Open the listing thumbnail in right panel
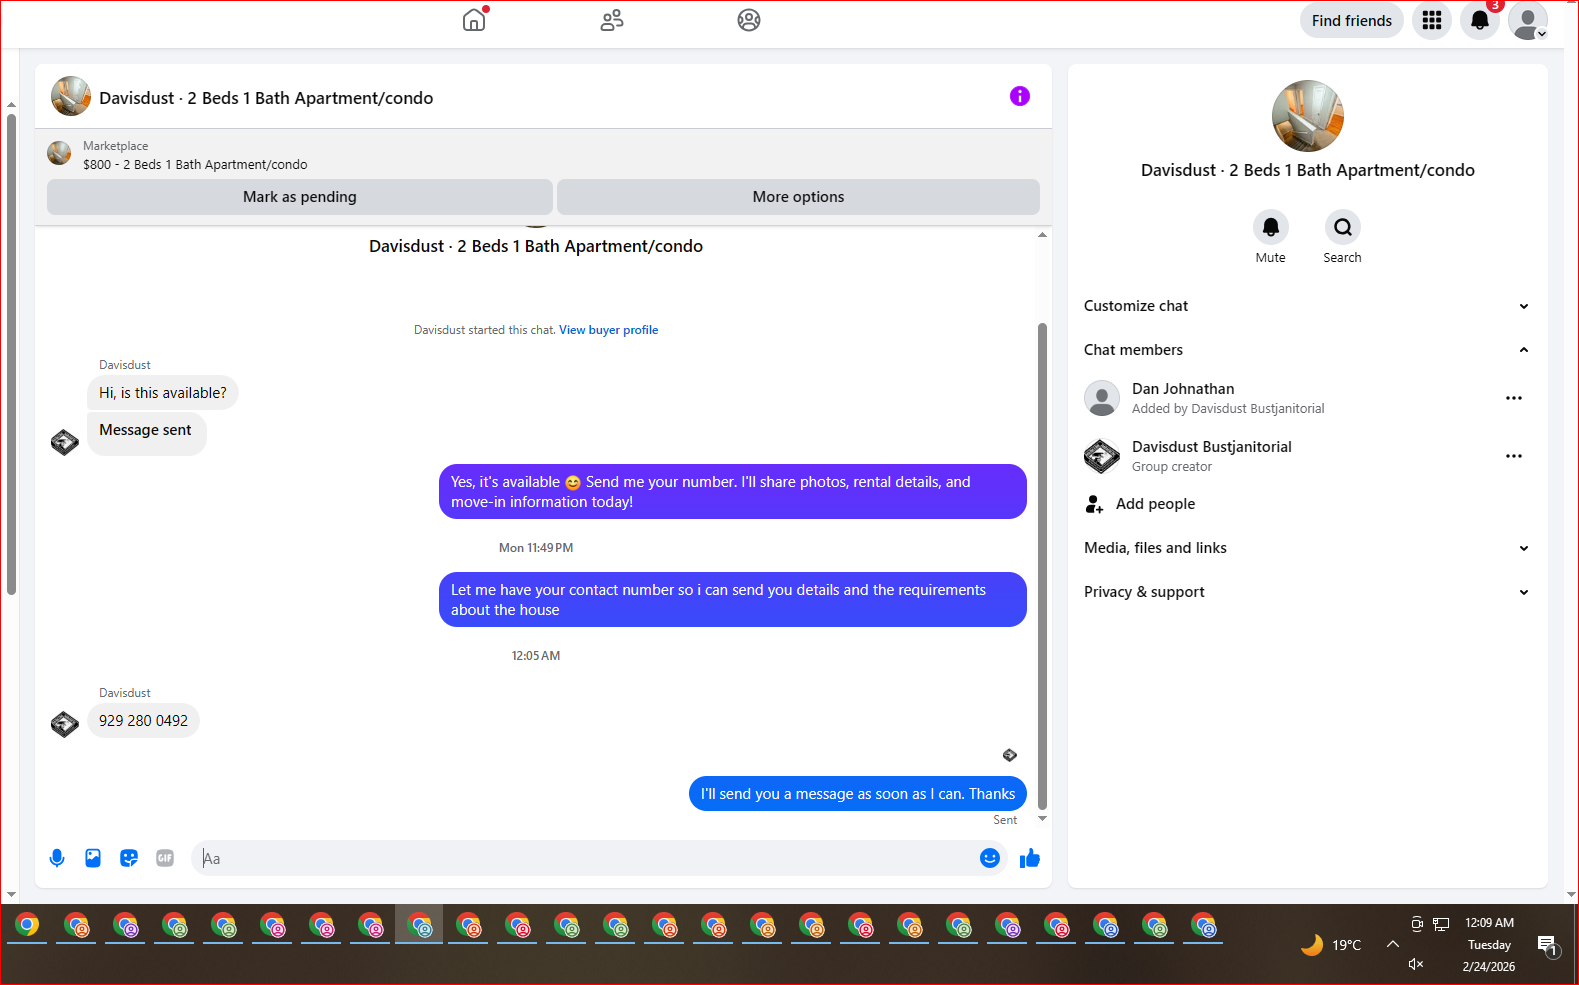 [x=1308, y=116]
